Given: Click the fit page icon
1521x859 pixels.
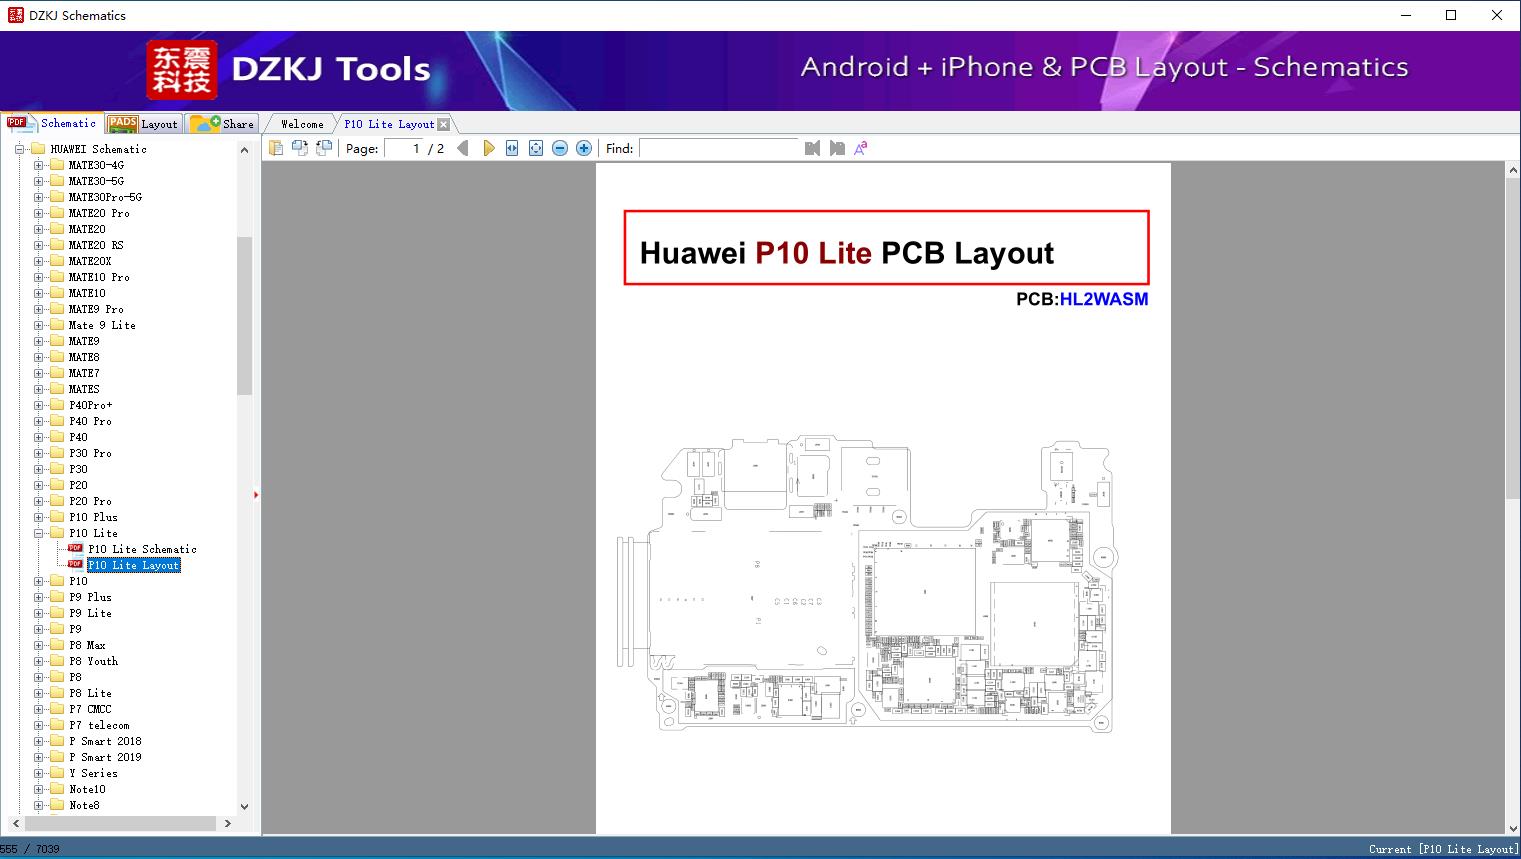Looking at the screenshot, I should 536,148.
